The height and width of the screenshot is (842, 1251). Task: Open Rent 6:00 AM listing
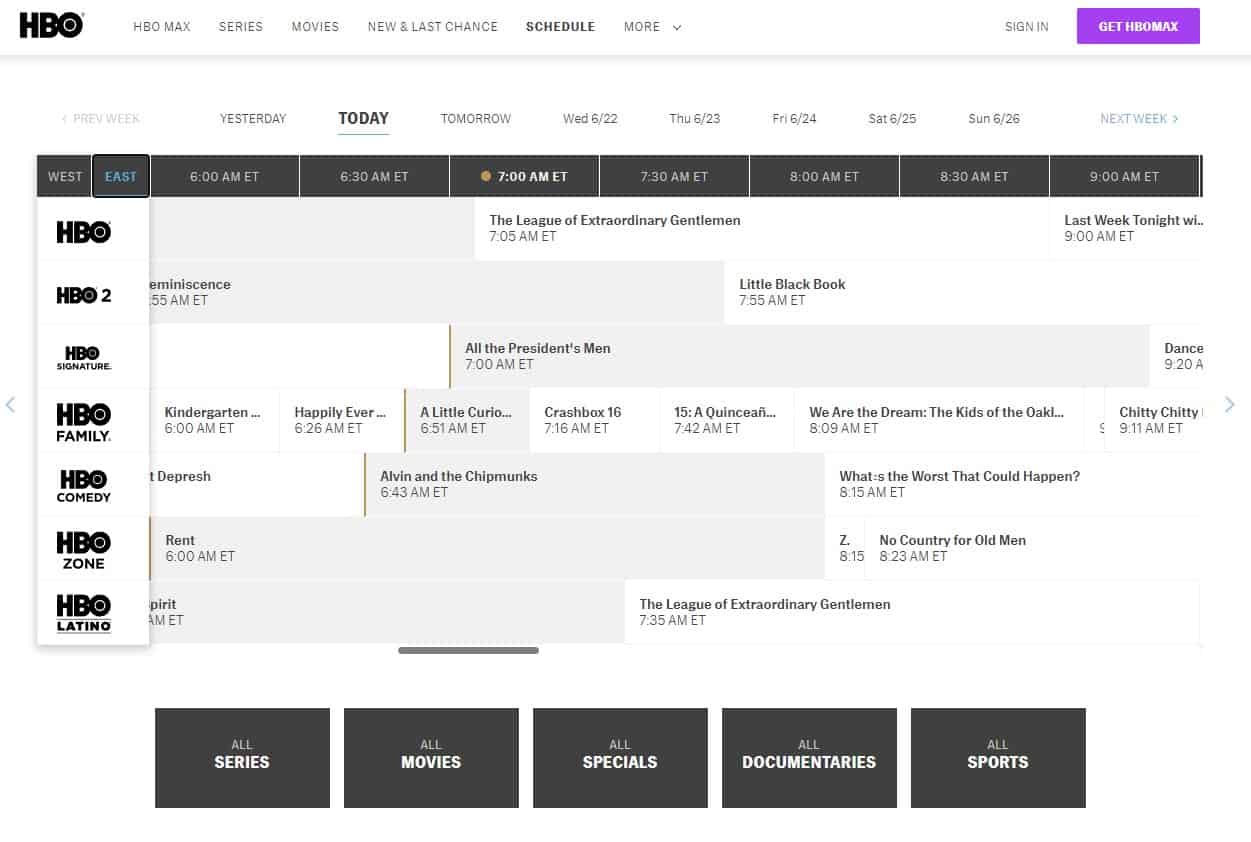[487, 548]
